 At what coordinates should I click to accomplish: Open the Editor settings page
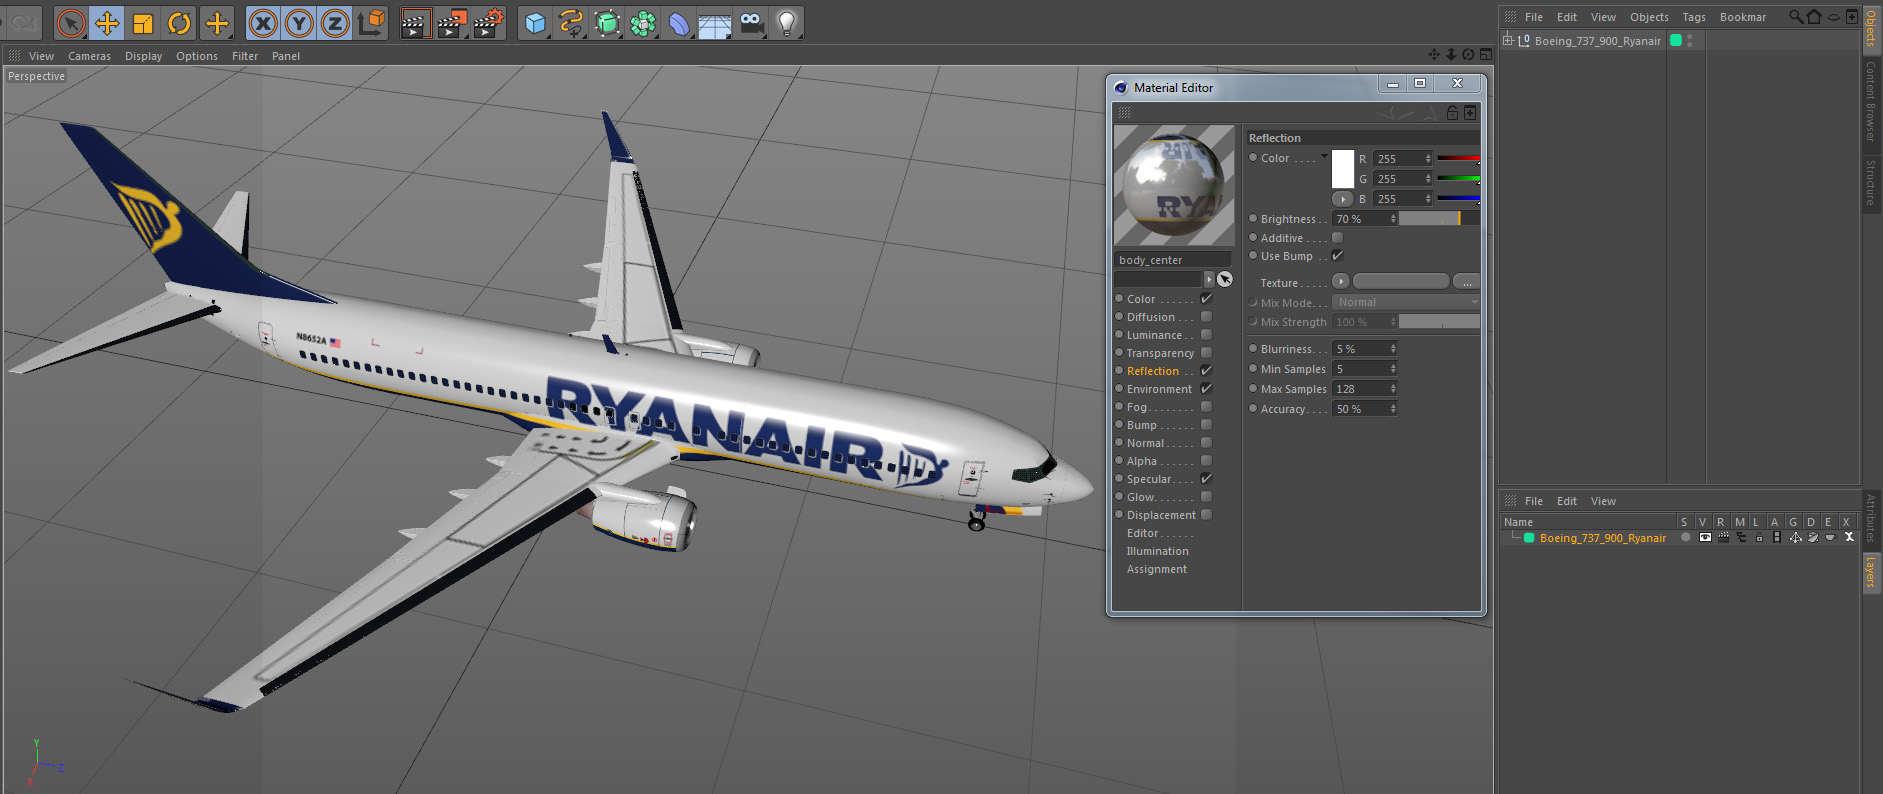(1142, 533)
